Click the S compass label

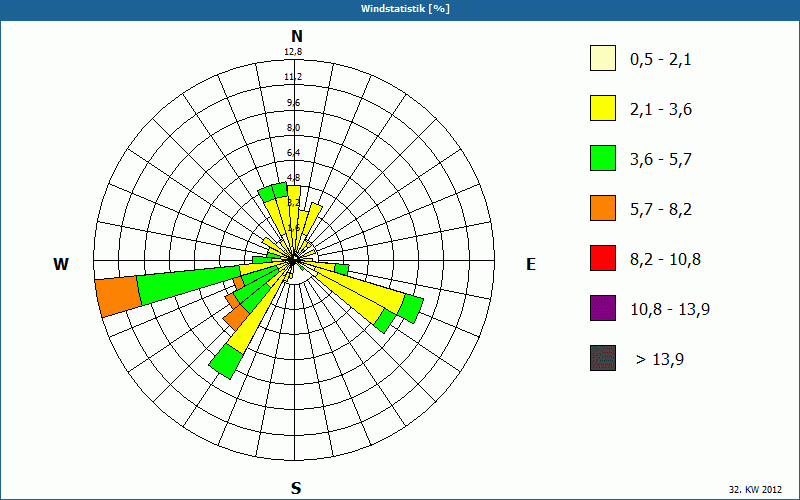pyautogui.click(x=296, y=489)
